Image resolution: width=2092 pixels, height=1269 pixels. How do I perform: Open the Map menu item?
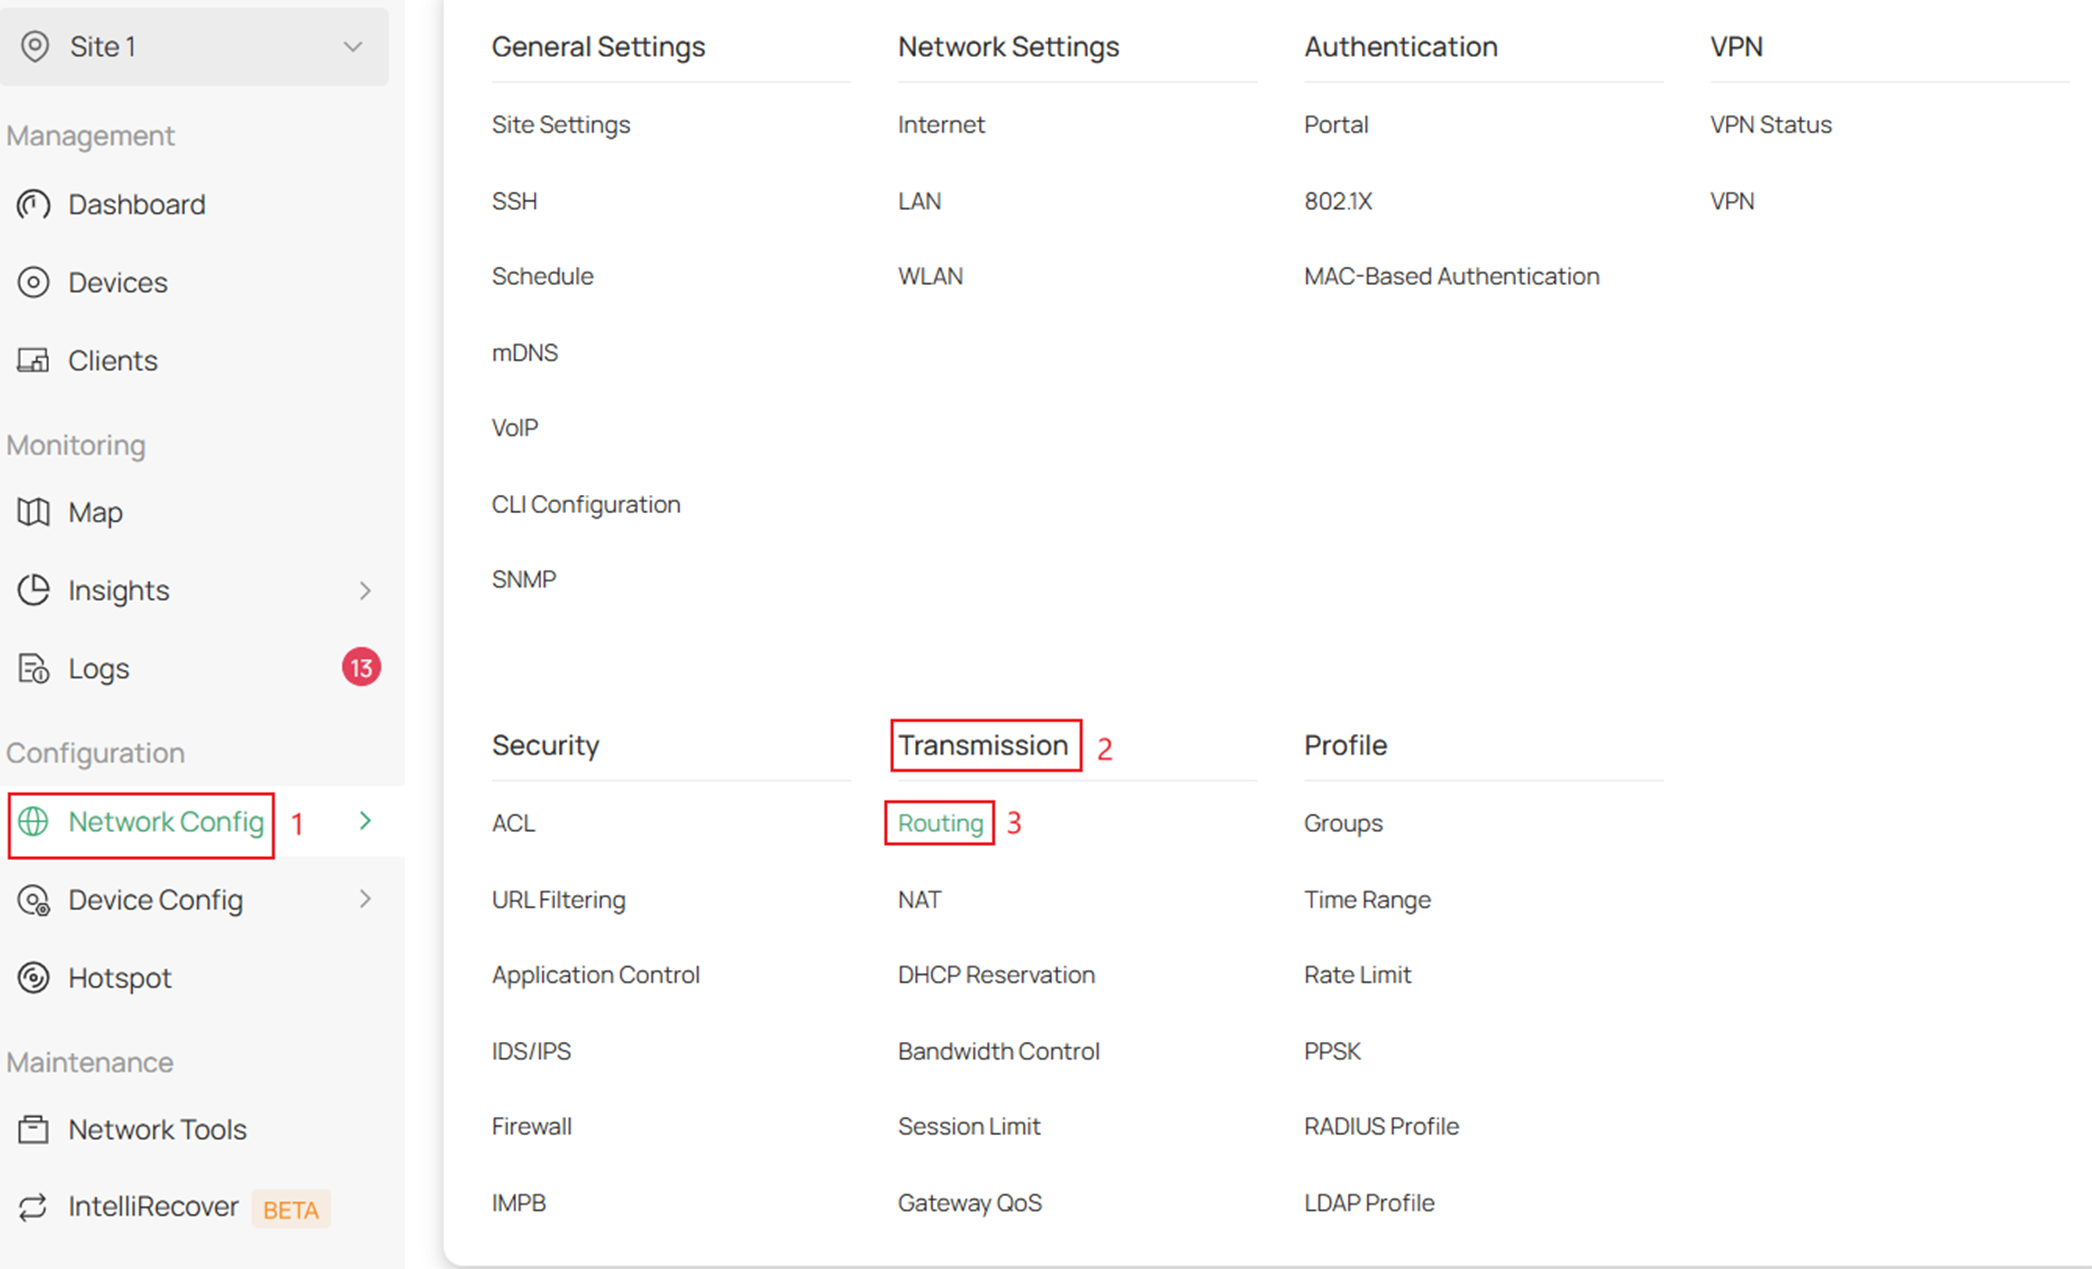coord(96,512)
